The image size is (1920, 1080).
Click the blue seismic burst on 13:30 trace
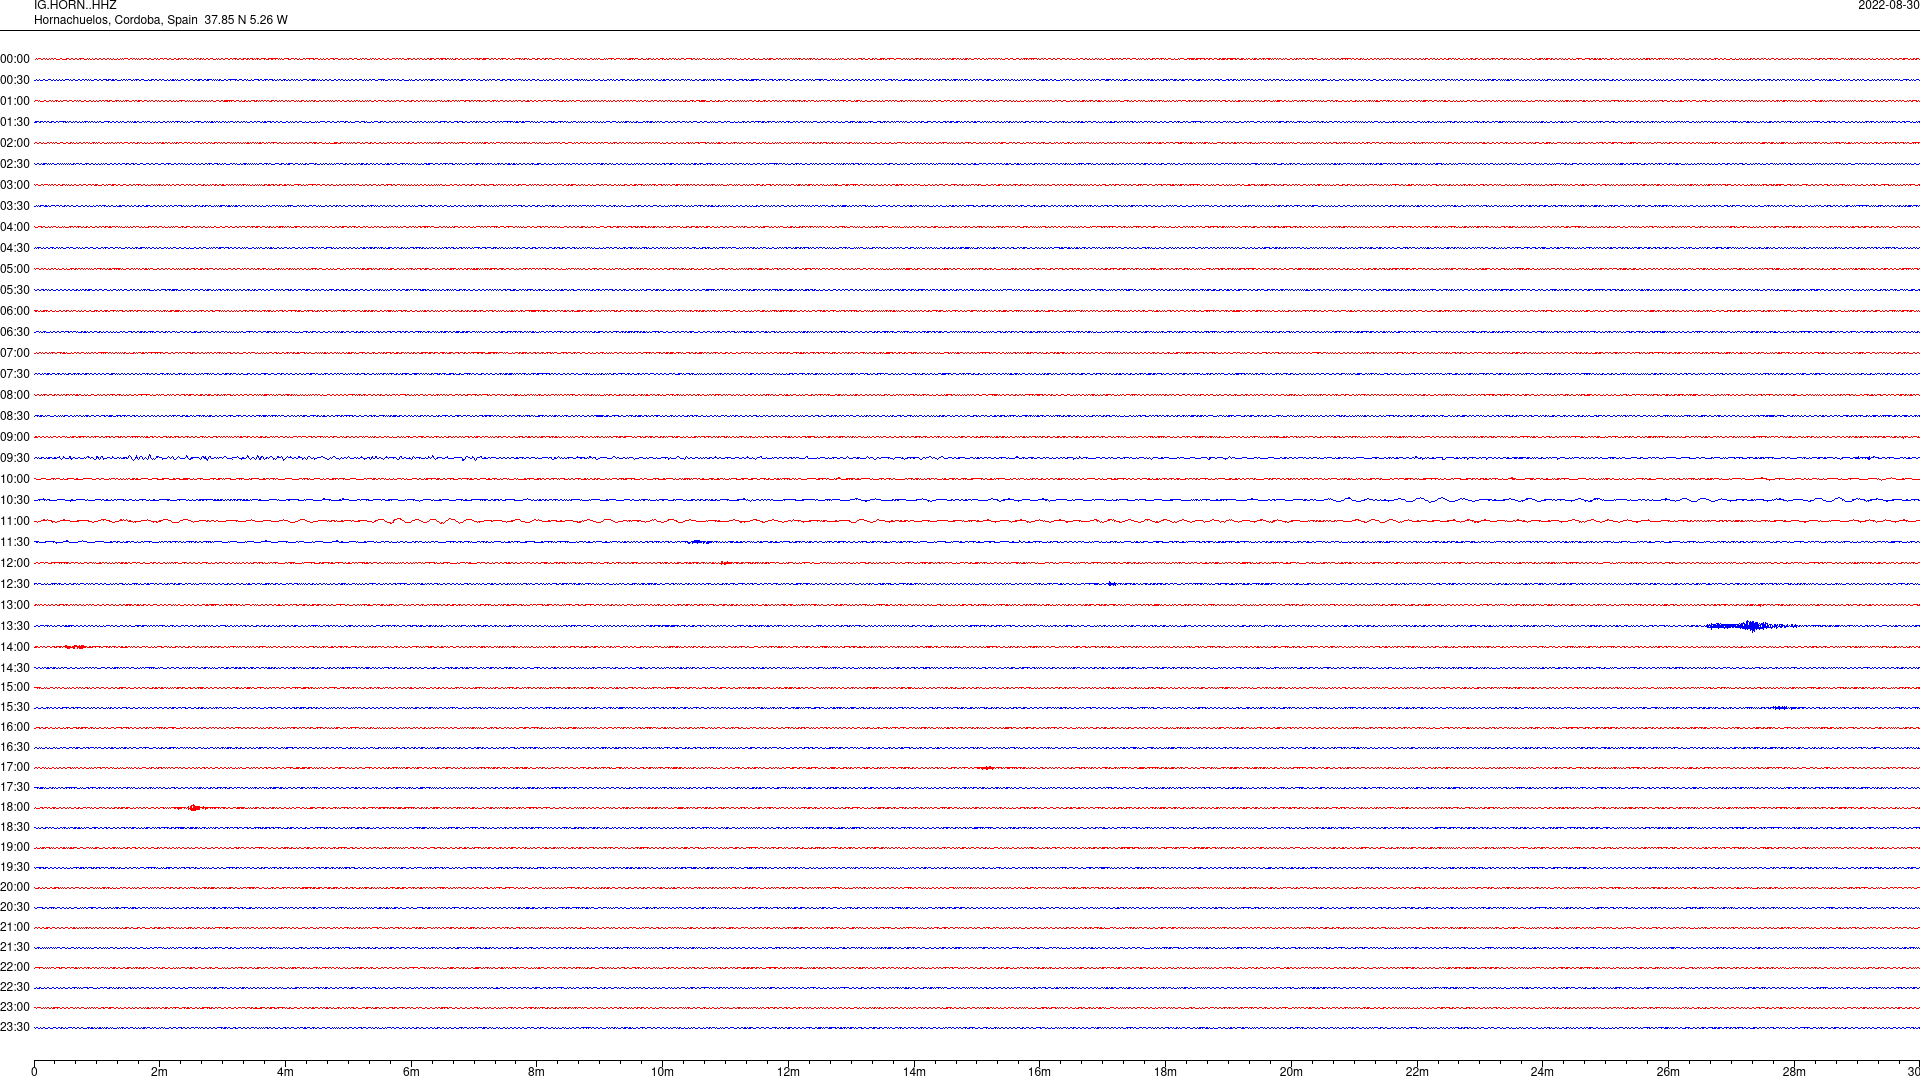1751,626
